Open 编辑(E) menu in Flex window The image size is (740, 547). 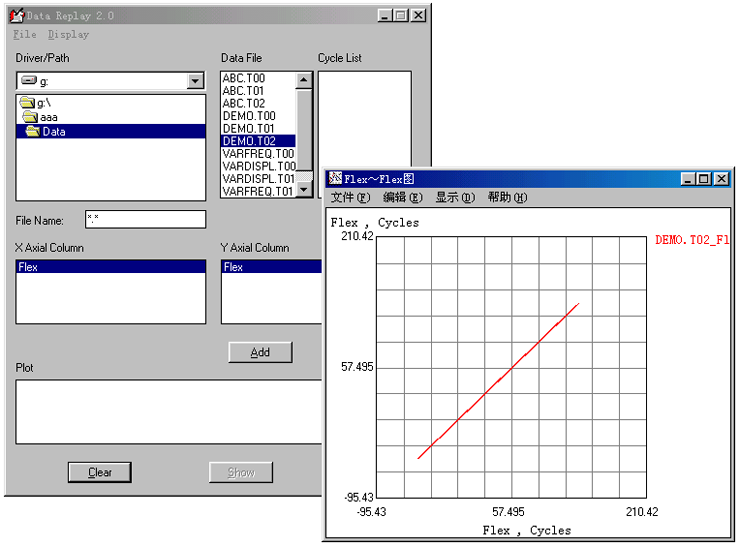tap(403, 197)
